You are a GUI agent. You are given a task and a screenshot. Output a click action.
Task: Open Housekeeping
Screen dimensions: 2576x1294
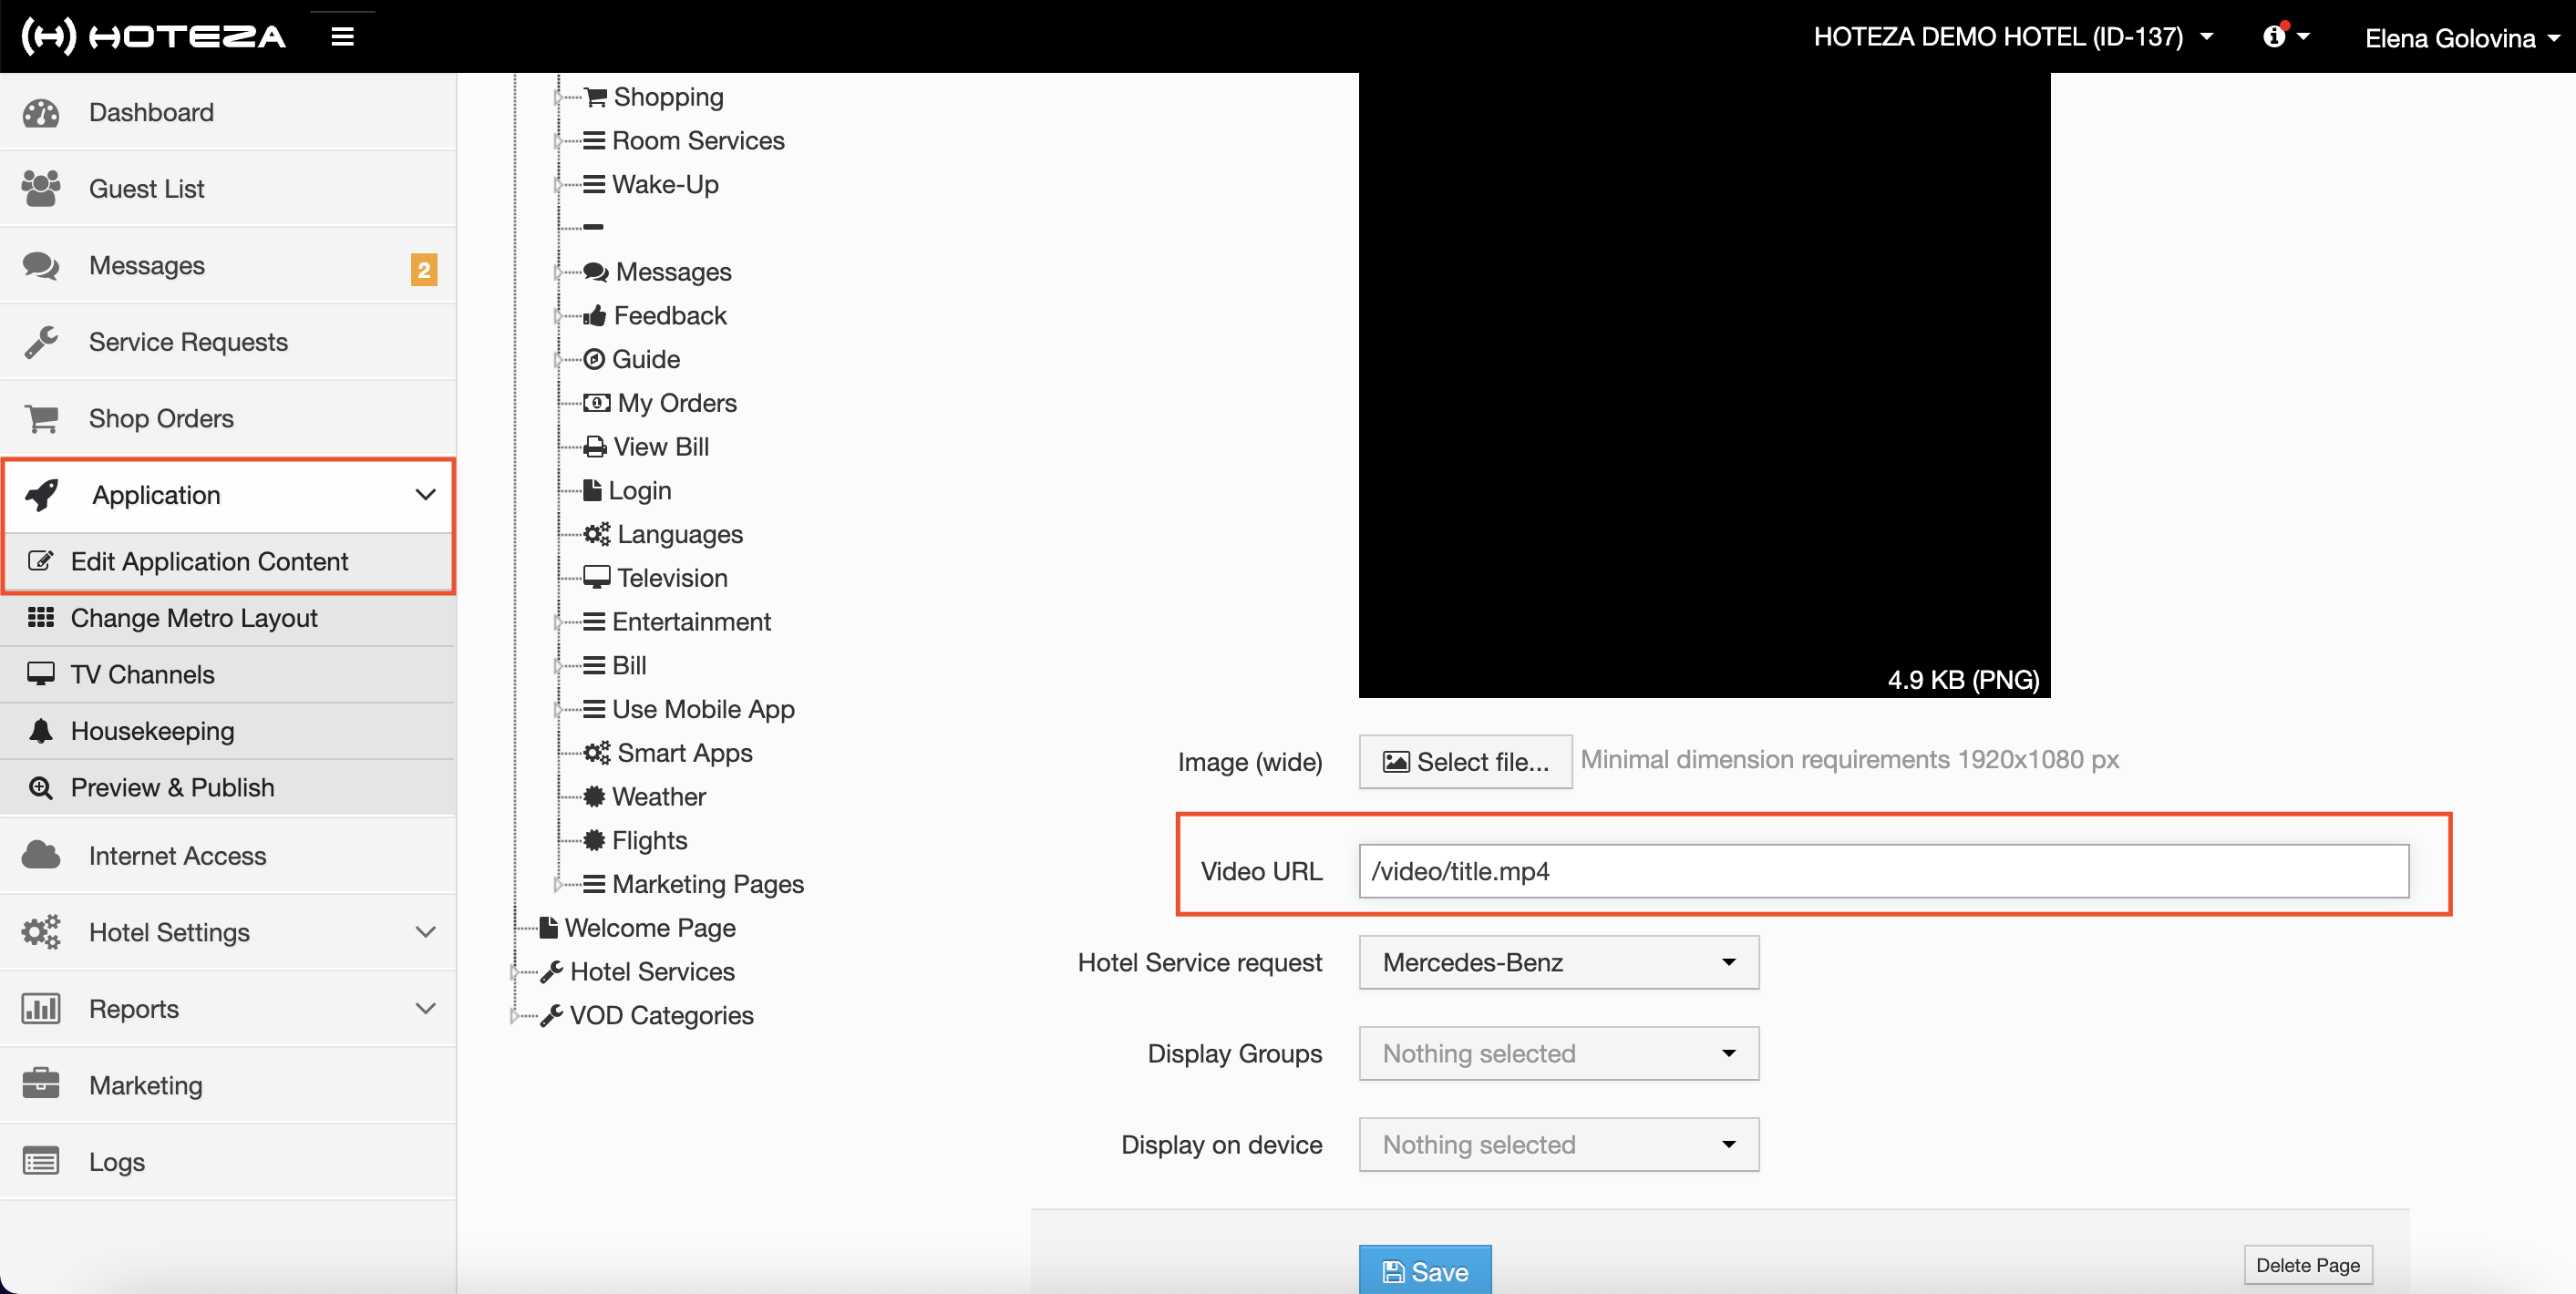[228, 731]
